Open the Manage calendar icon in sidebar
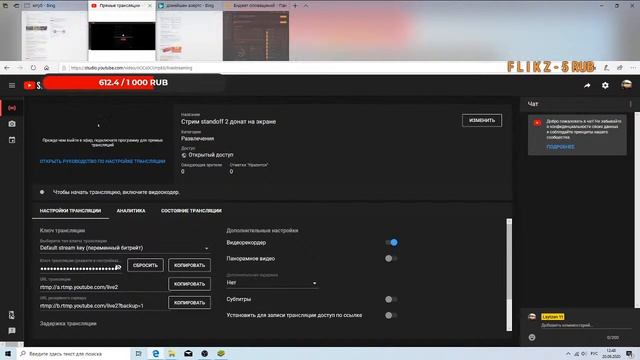Screen dimensions: 640x360 click(12, 140)
